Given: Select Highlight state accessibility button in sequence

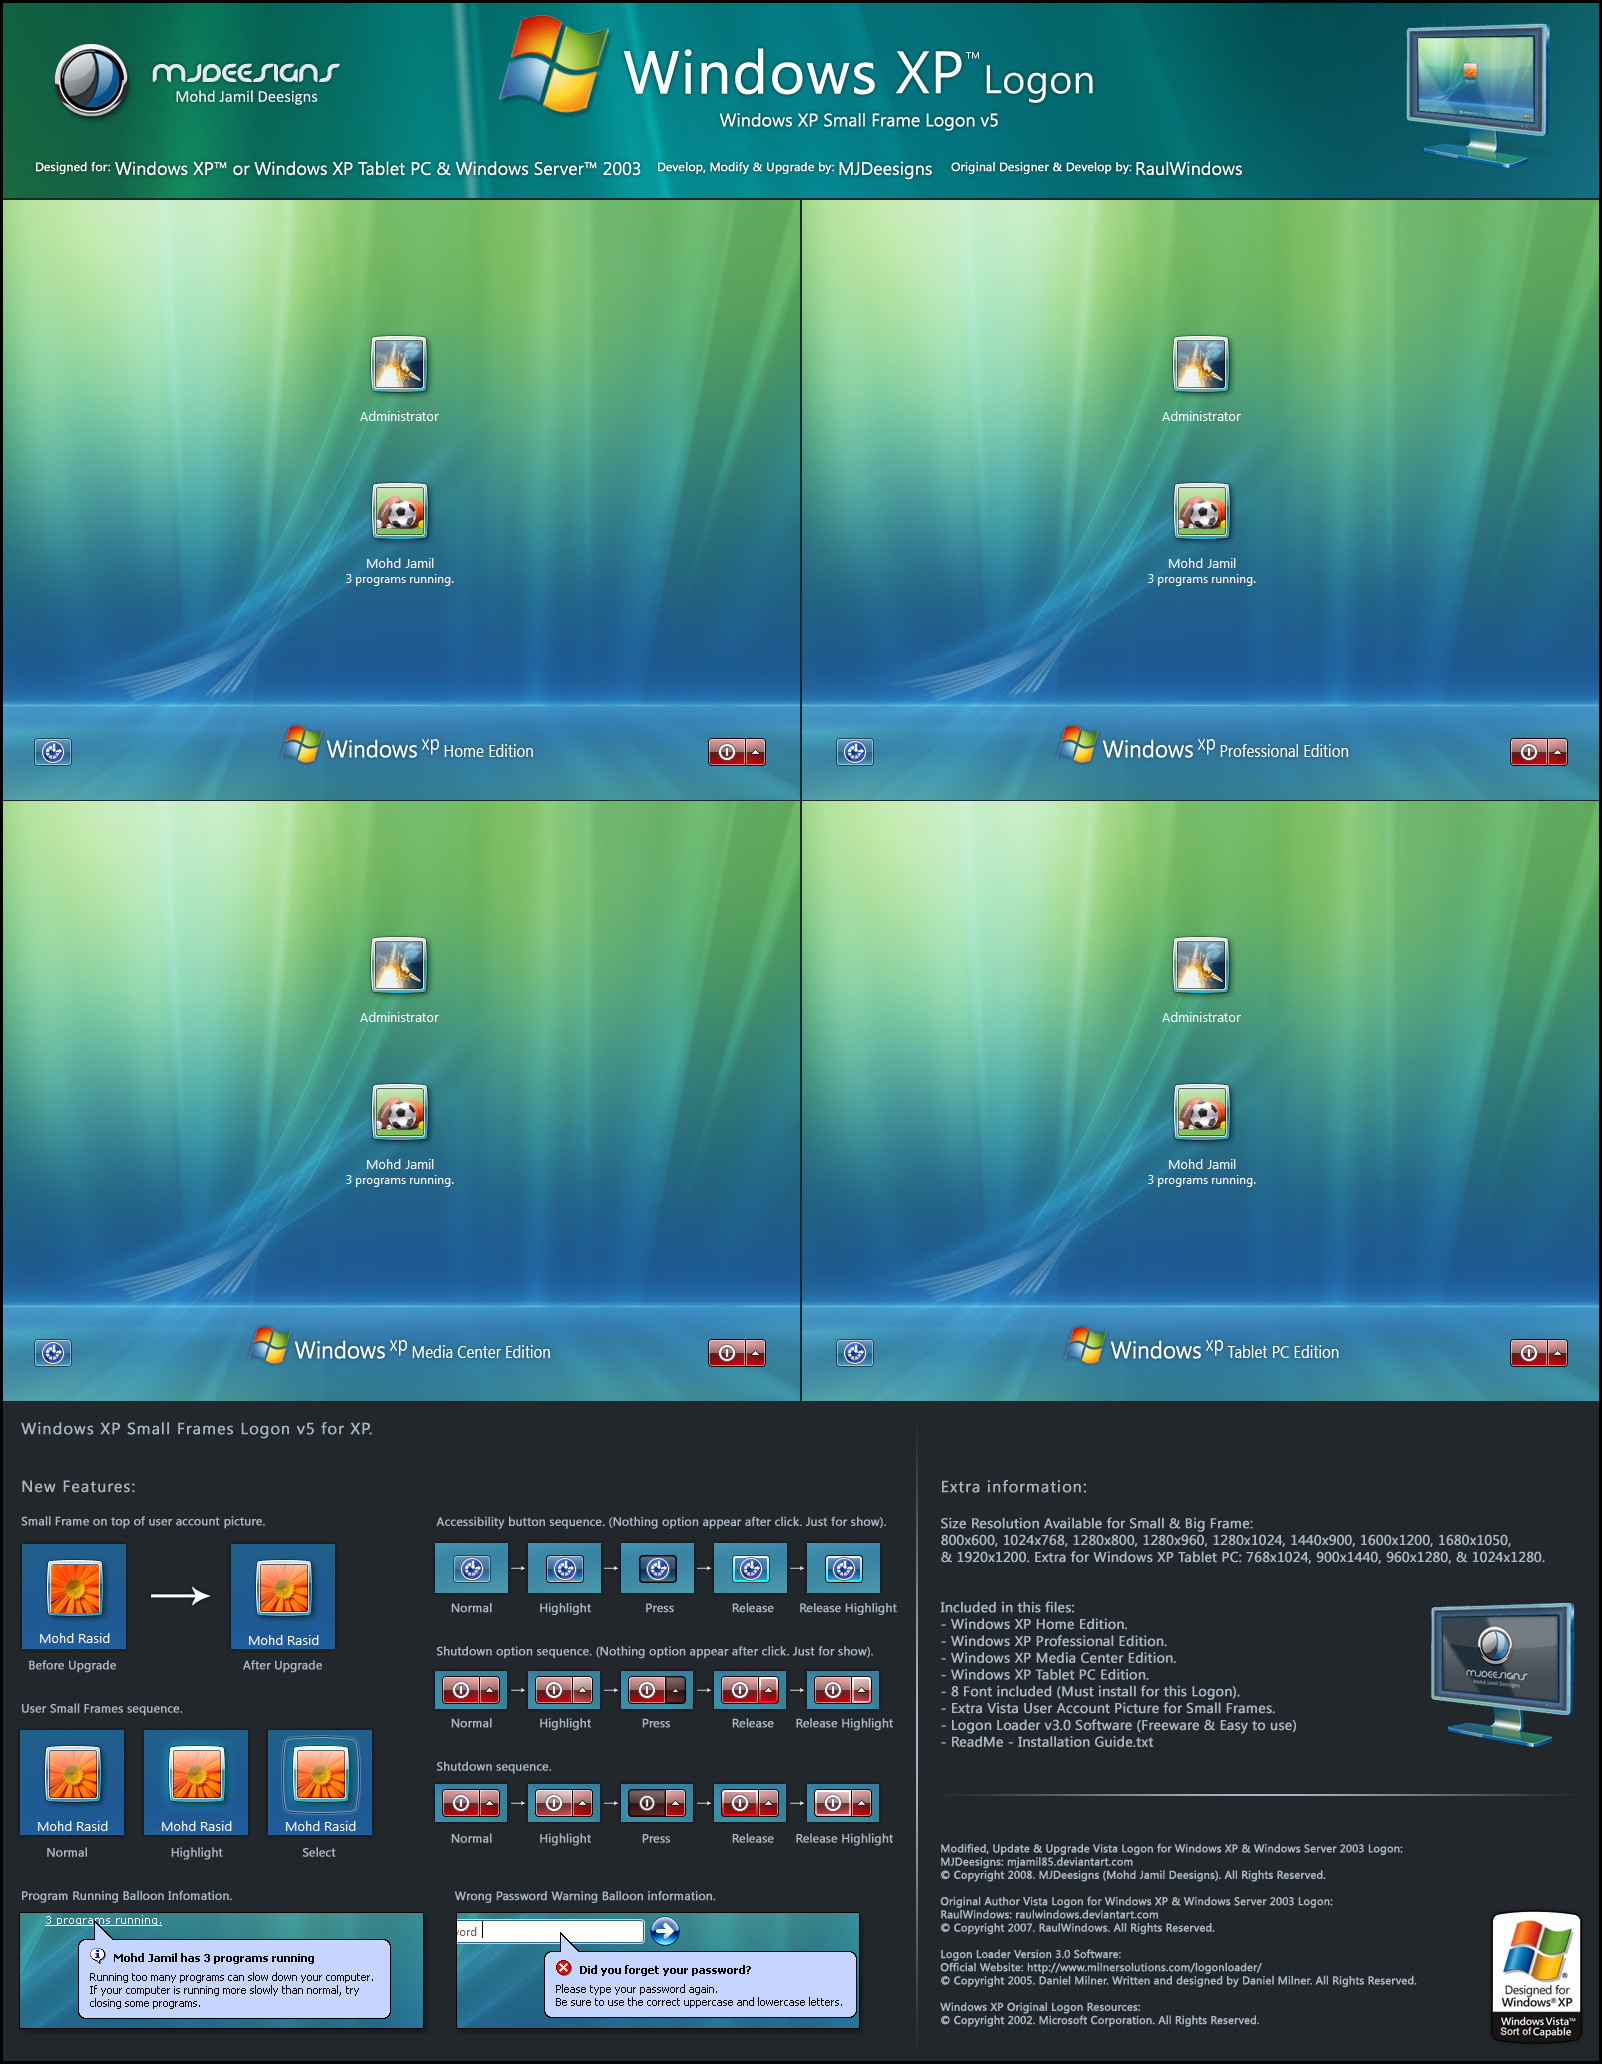Looking at the screenshot, I should coord(565,1569).
